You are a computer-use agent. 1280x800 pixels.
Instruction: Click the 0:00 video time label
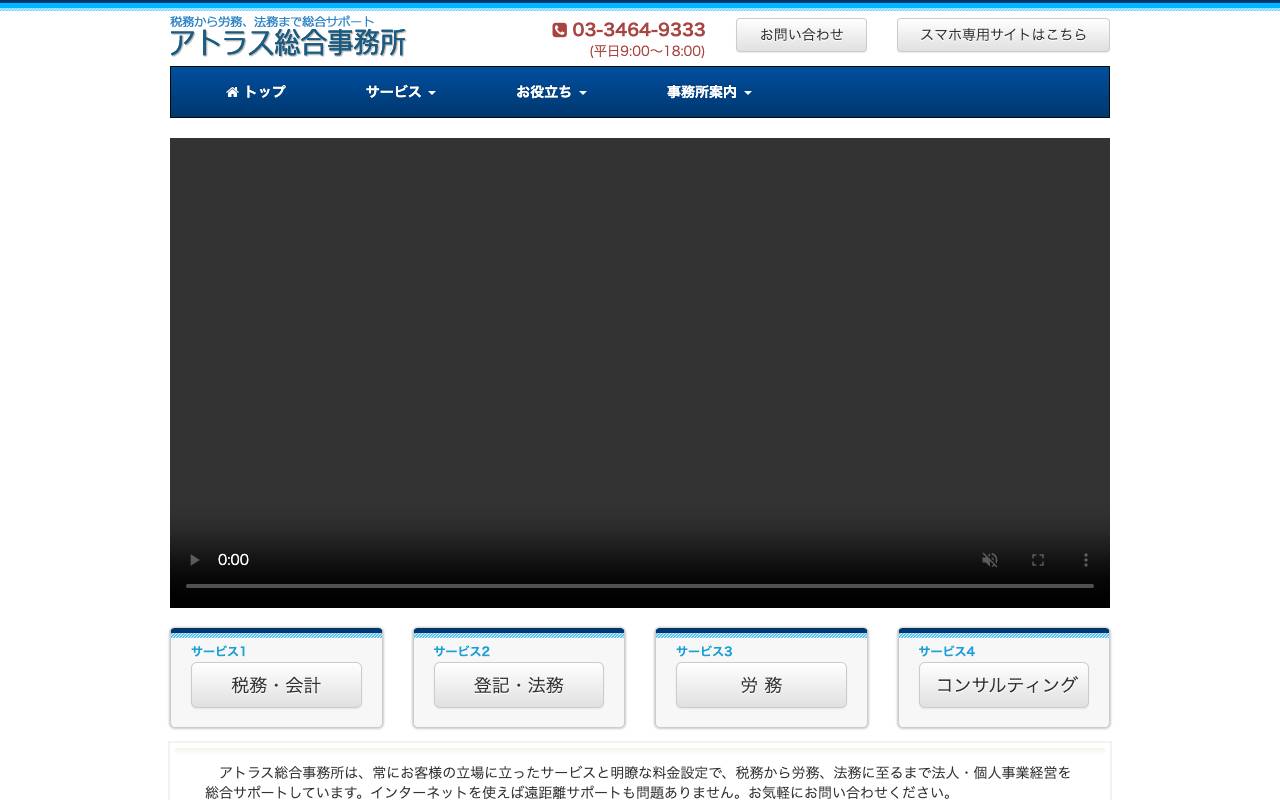[x=233, y=560]
